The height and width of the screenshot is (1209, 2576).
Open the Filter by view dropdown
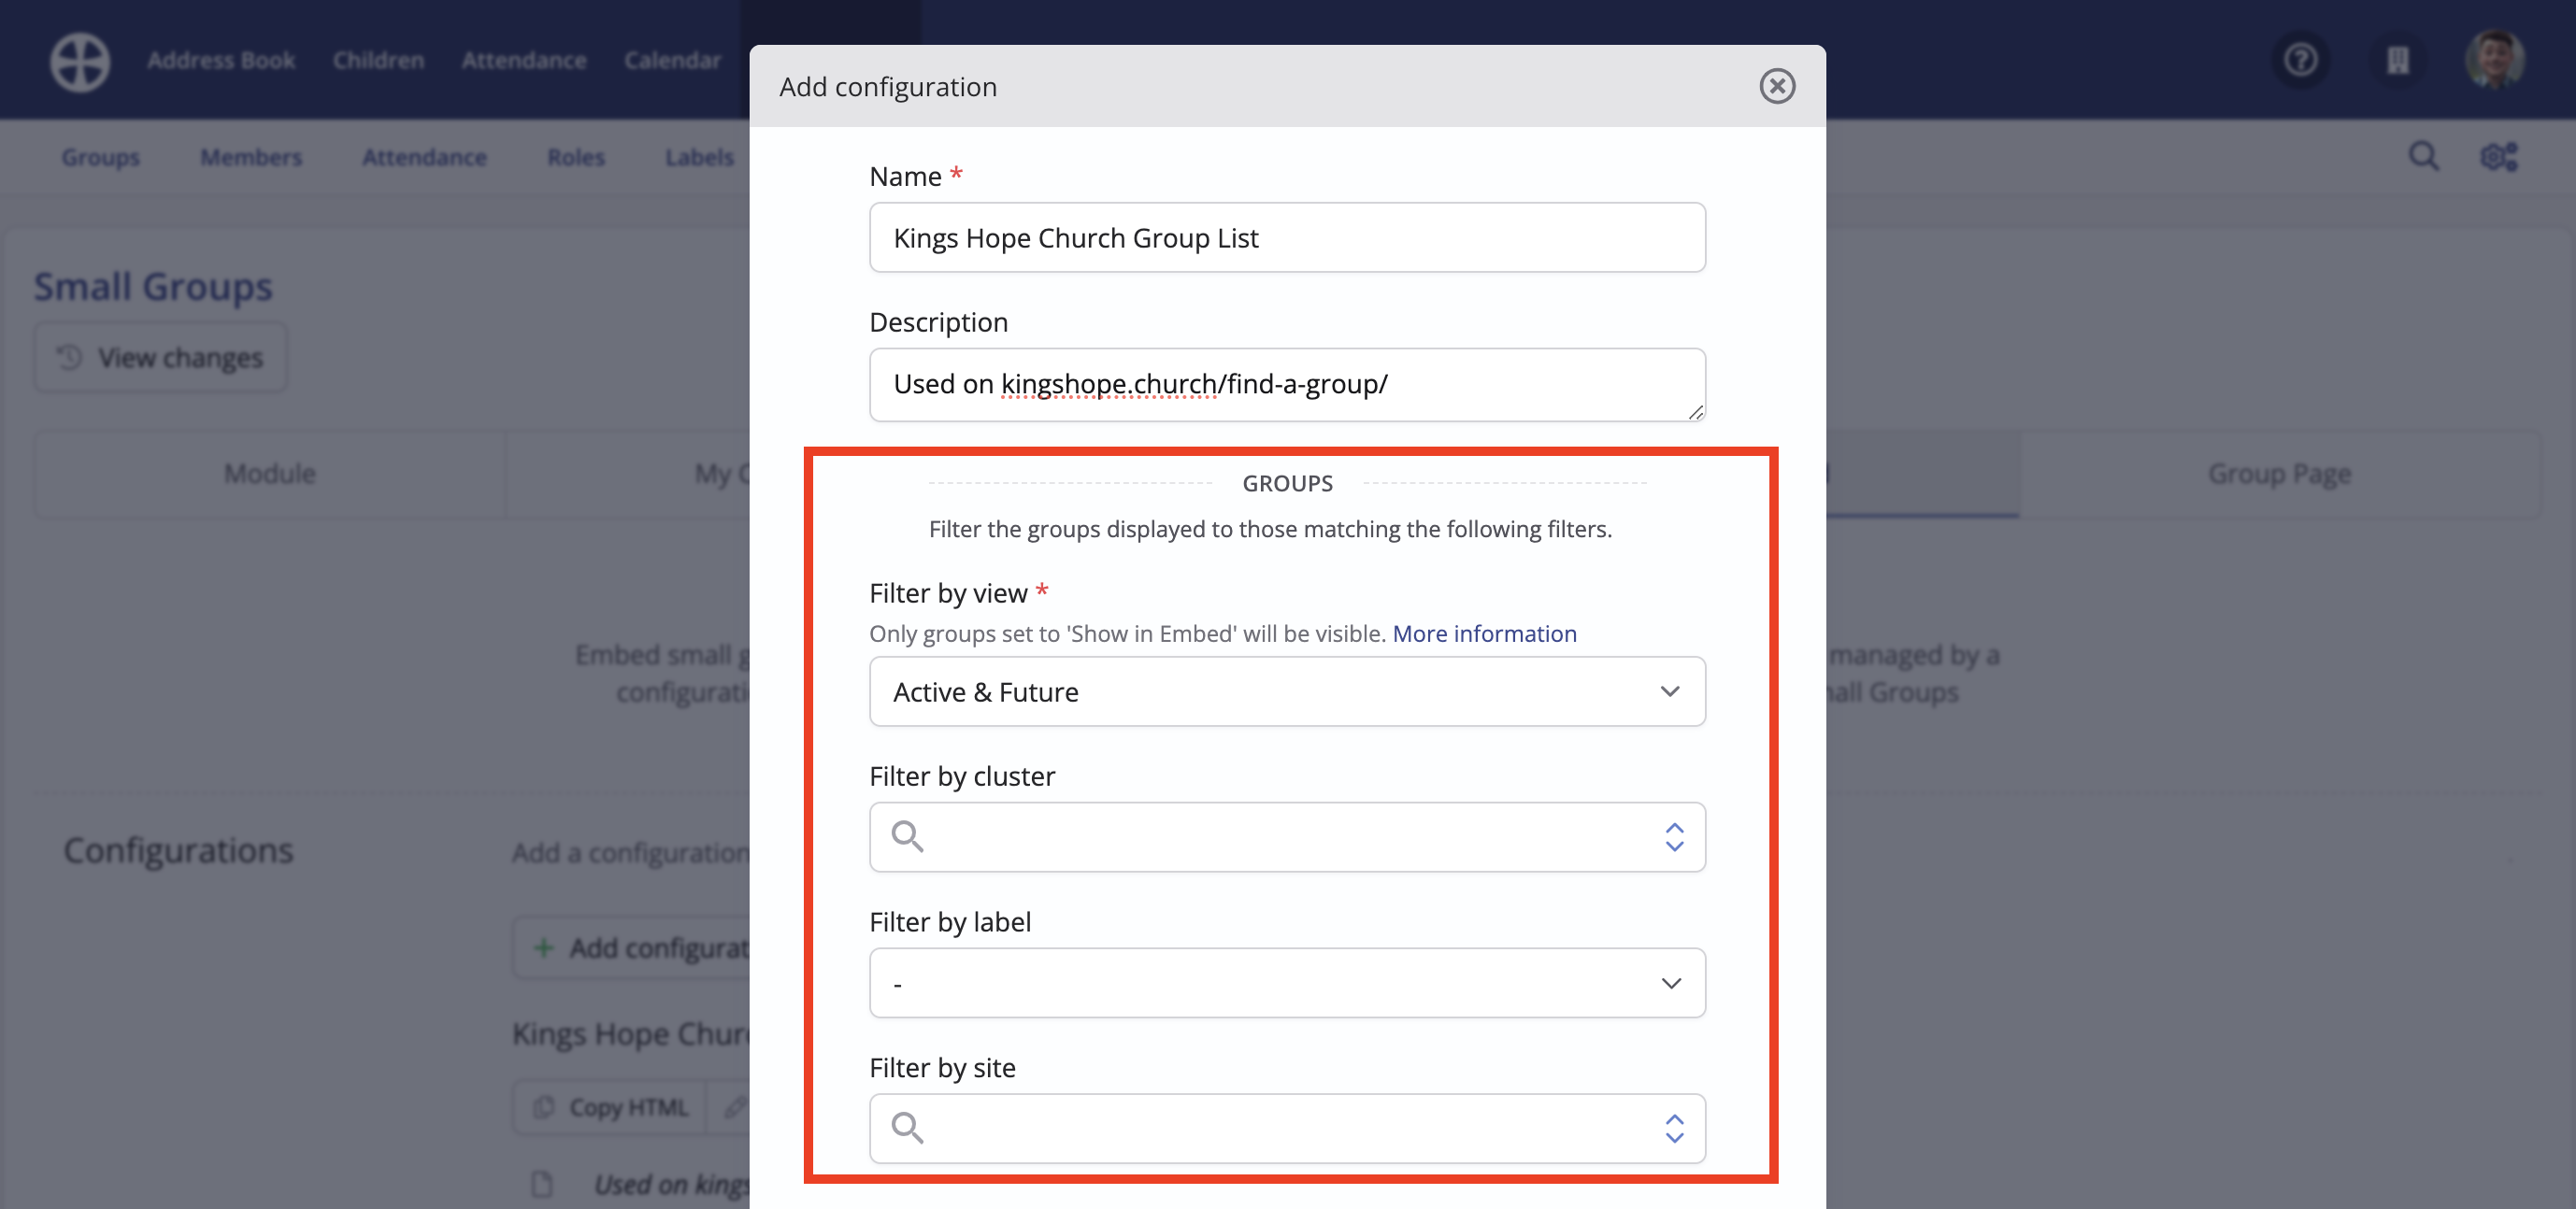tap(1287, 691)
